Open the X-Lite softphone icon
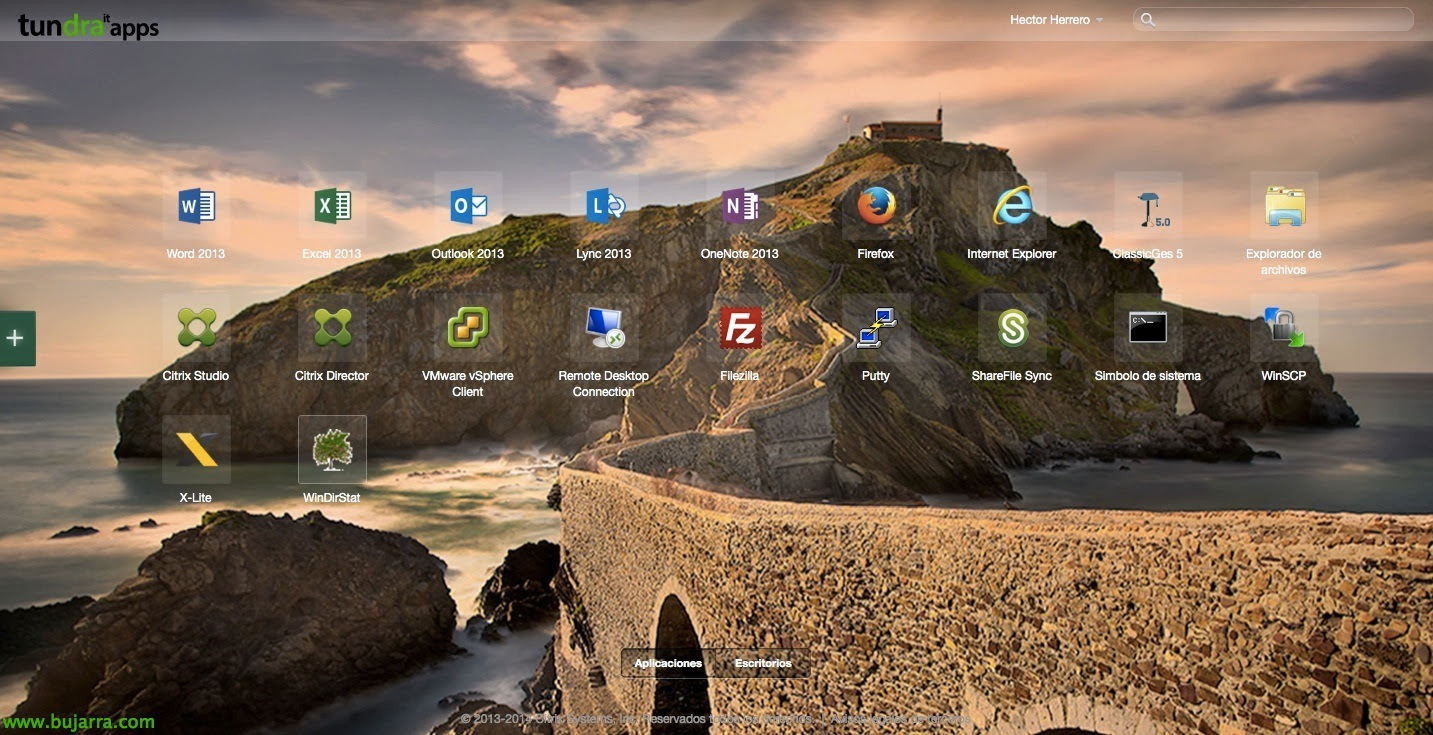 196,450
